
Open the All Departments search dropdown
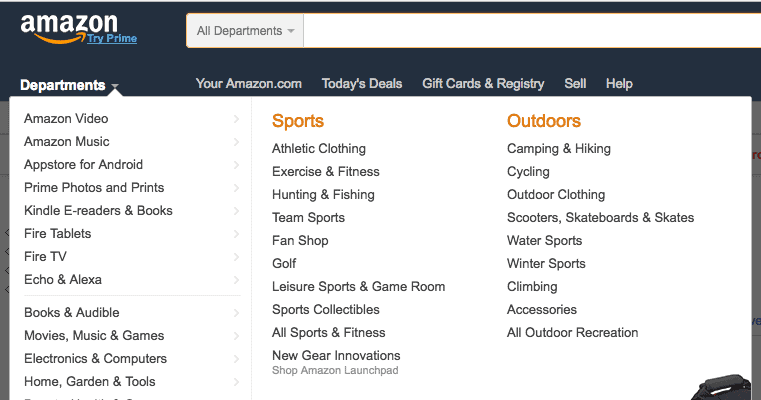(245, 31)
